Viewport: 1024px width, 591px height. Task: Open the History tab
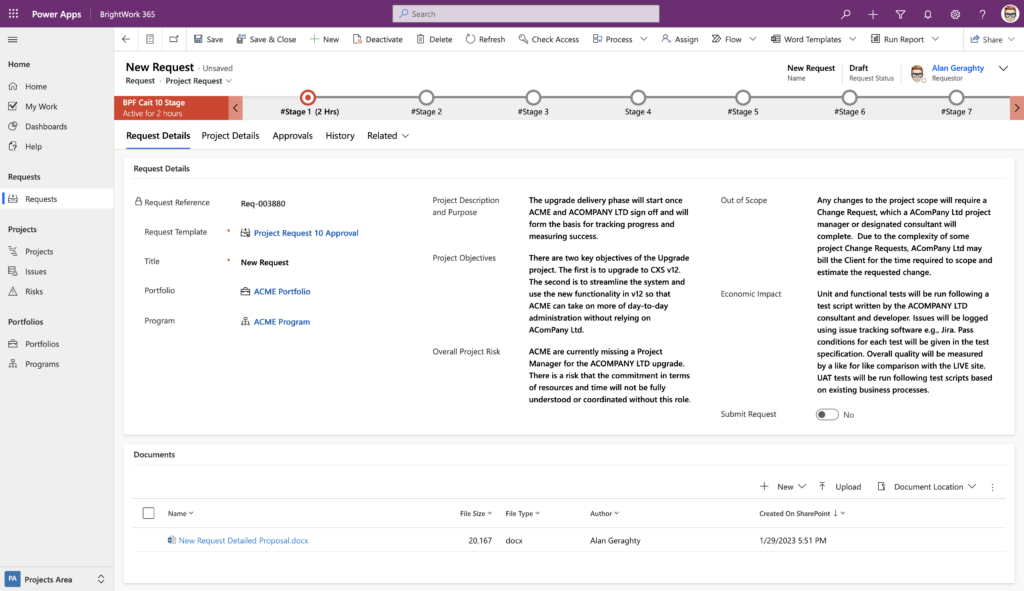(340, 135)
